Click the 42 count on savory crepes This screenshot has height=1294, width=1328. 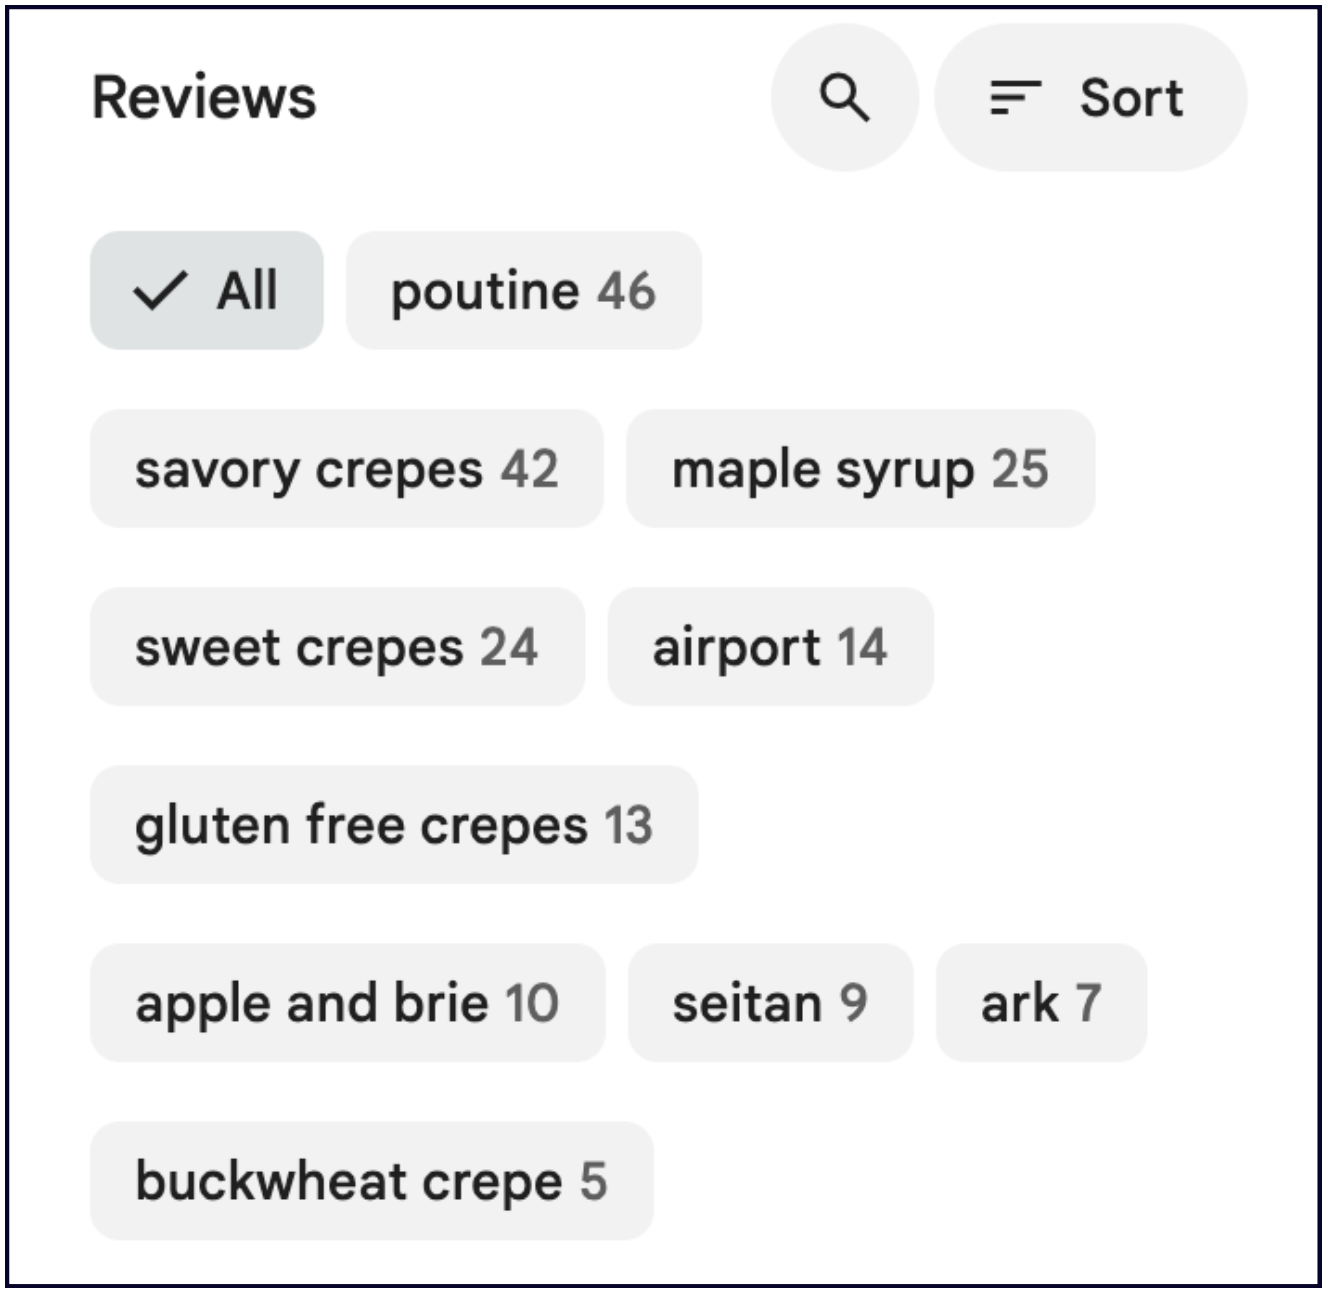point(530,469)
